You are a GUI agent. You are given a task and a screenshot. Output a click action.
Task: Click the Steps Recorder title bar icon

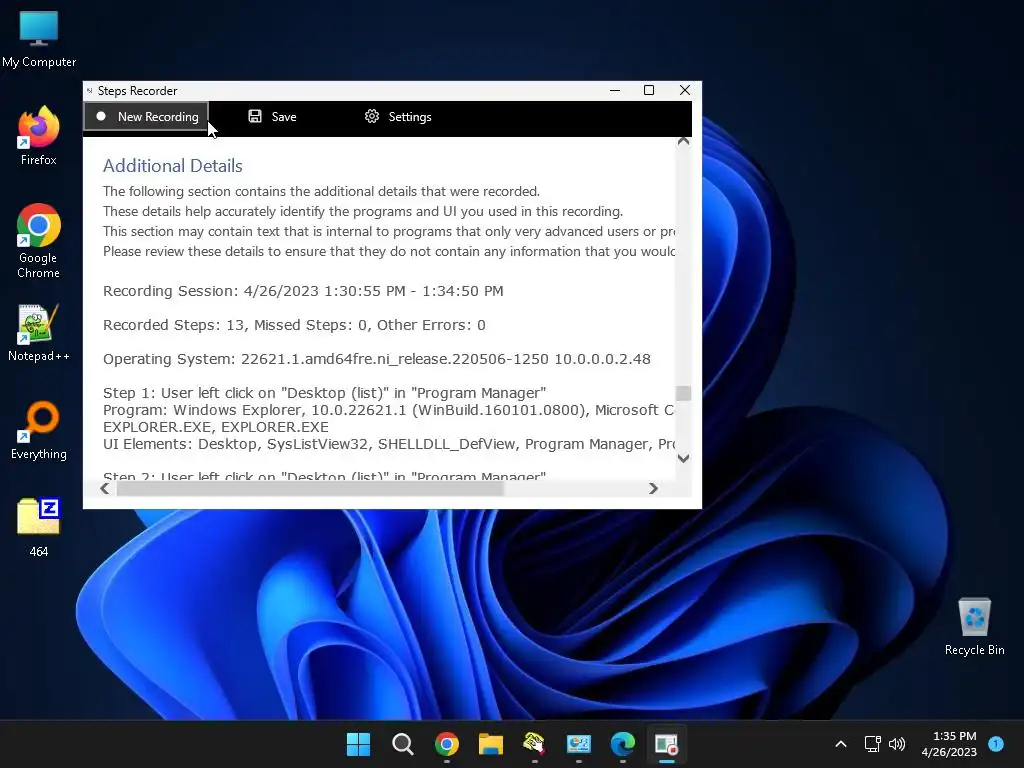tap(89, 91)
